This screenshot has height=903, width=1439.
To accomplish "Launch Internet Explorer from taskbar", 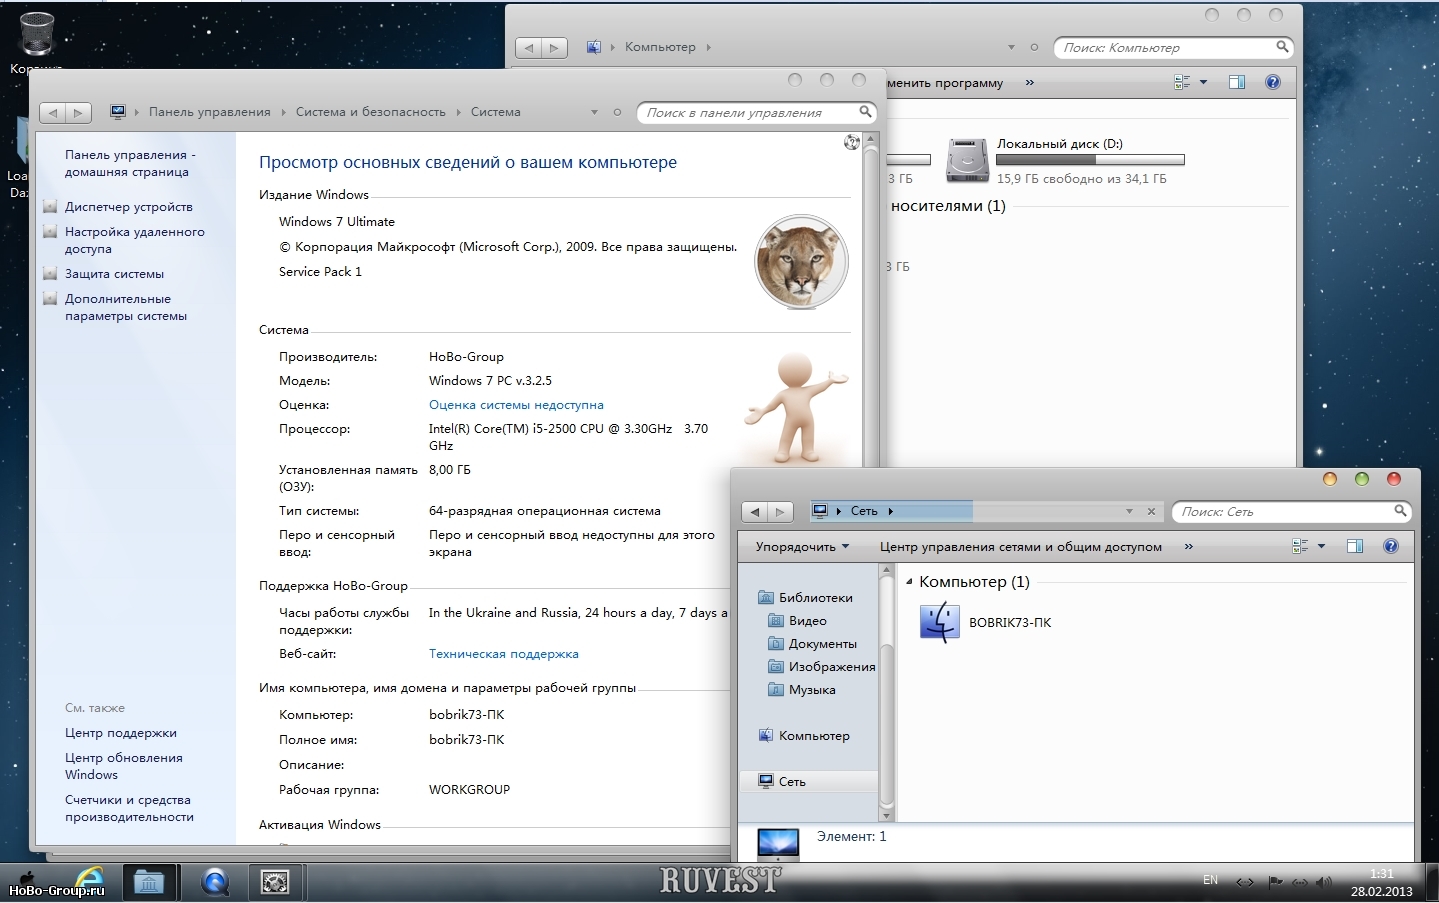I will coord(90,882).
